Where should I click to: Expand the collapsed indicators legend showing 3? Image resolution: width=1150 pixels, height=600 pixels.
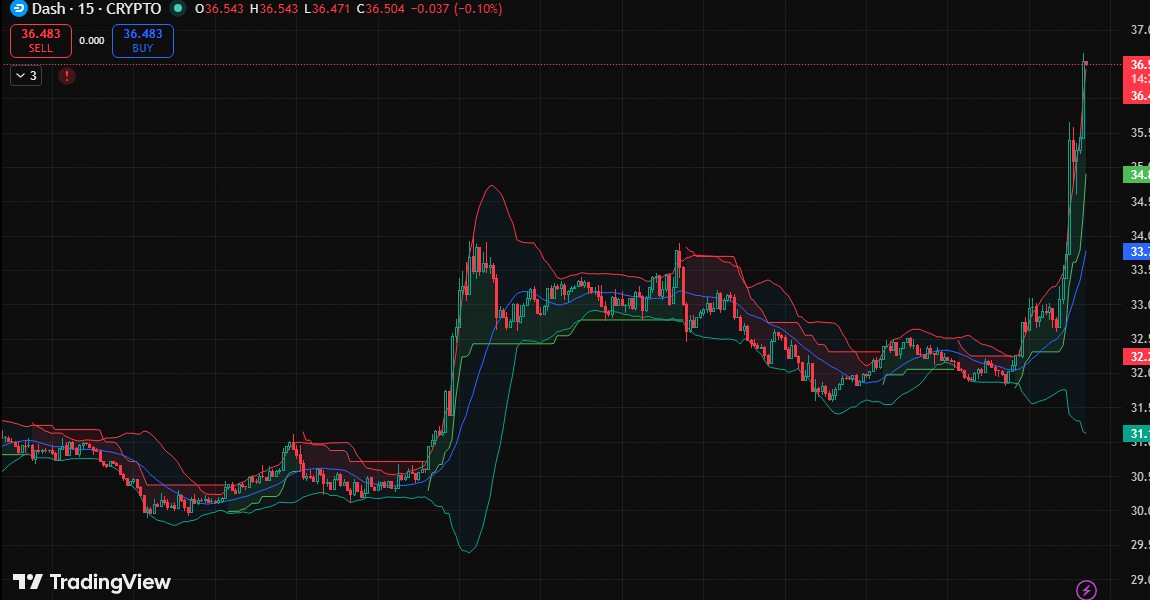[26, 75]
